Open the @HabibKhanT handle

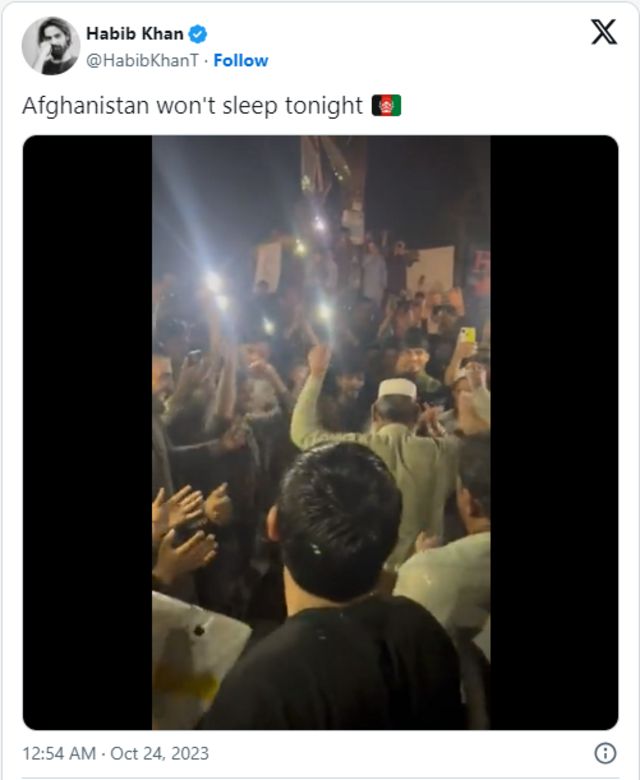[x=142, y=61]
